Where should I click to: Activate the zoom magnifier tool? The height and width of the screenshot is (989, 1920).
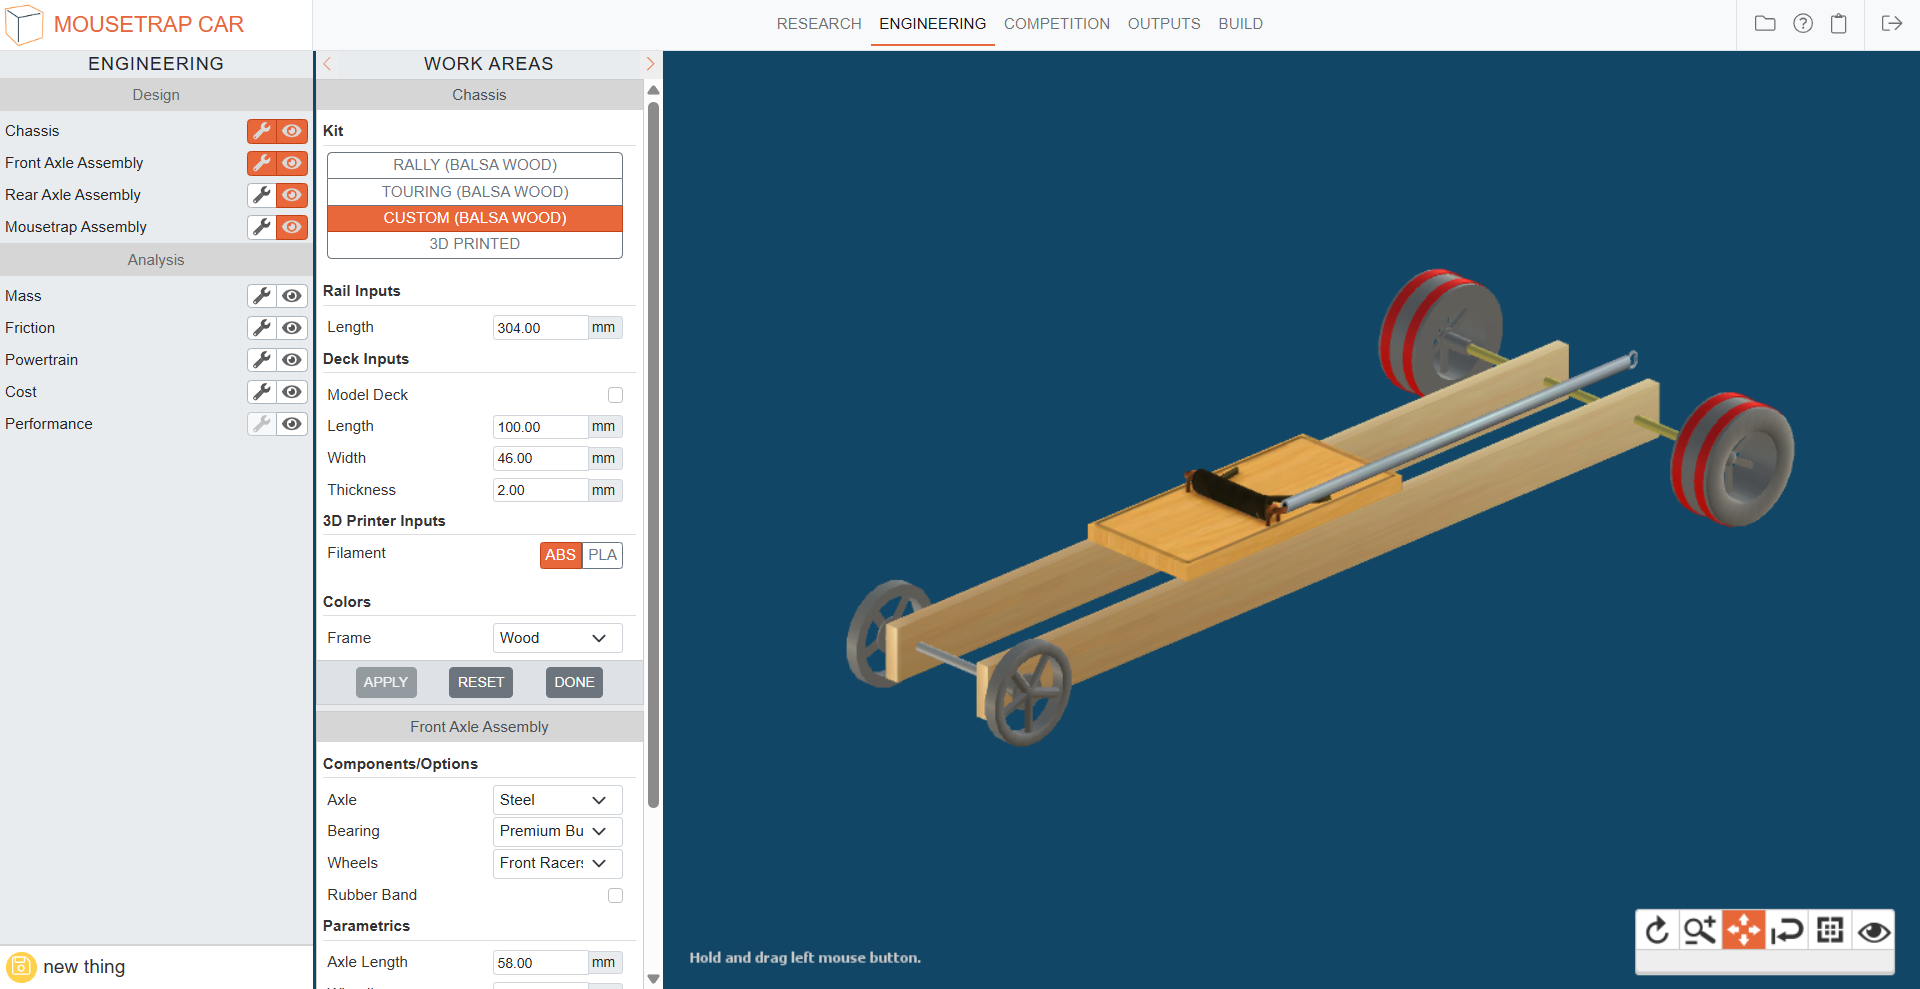coord(1699,931)
